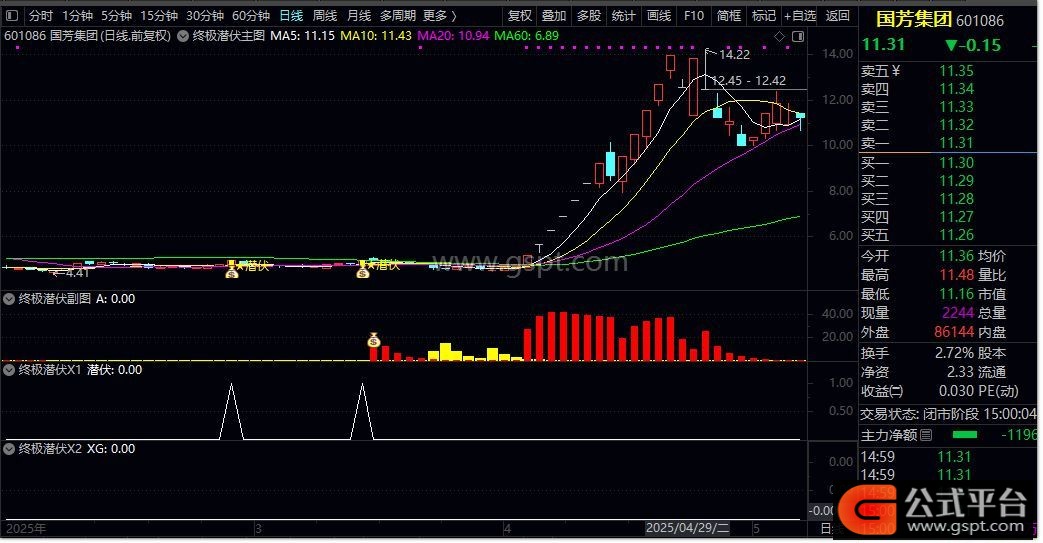The width and height of the screenshot is (1043, 543).
Task: Toggle the 叠加 overlay option
Action: [x=554, y=16]
